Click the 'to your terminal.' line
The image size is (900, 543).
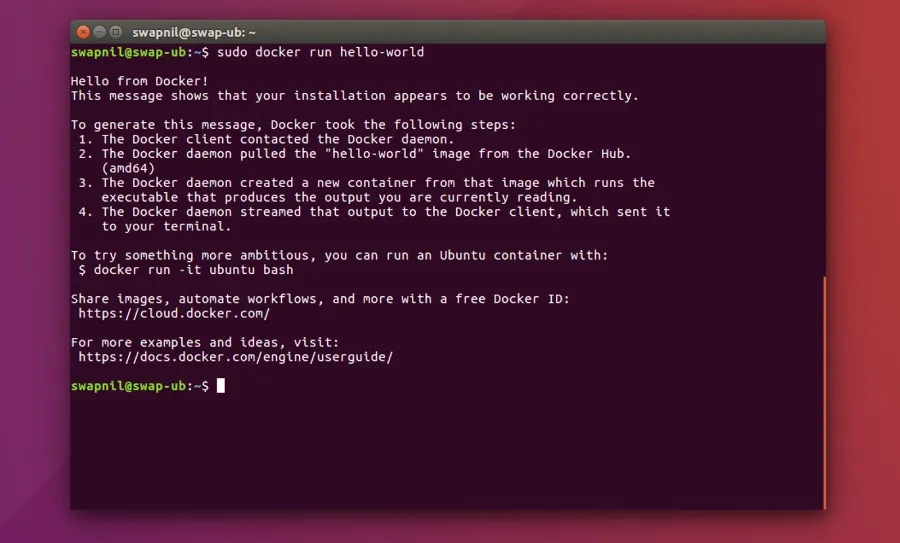click(x=166, y=226)
